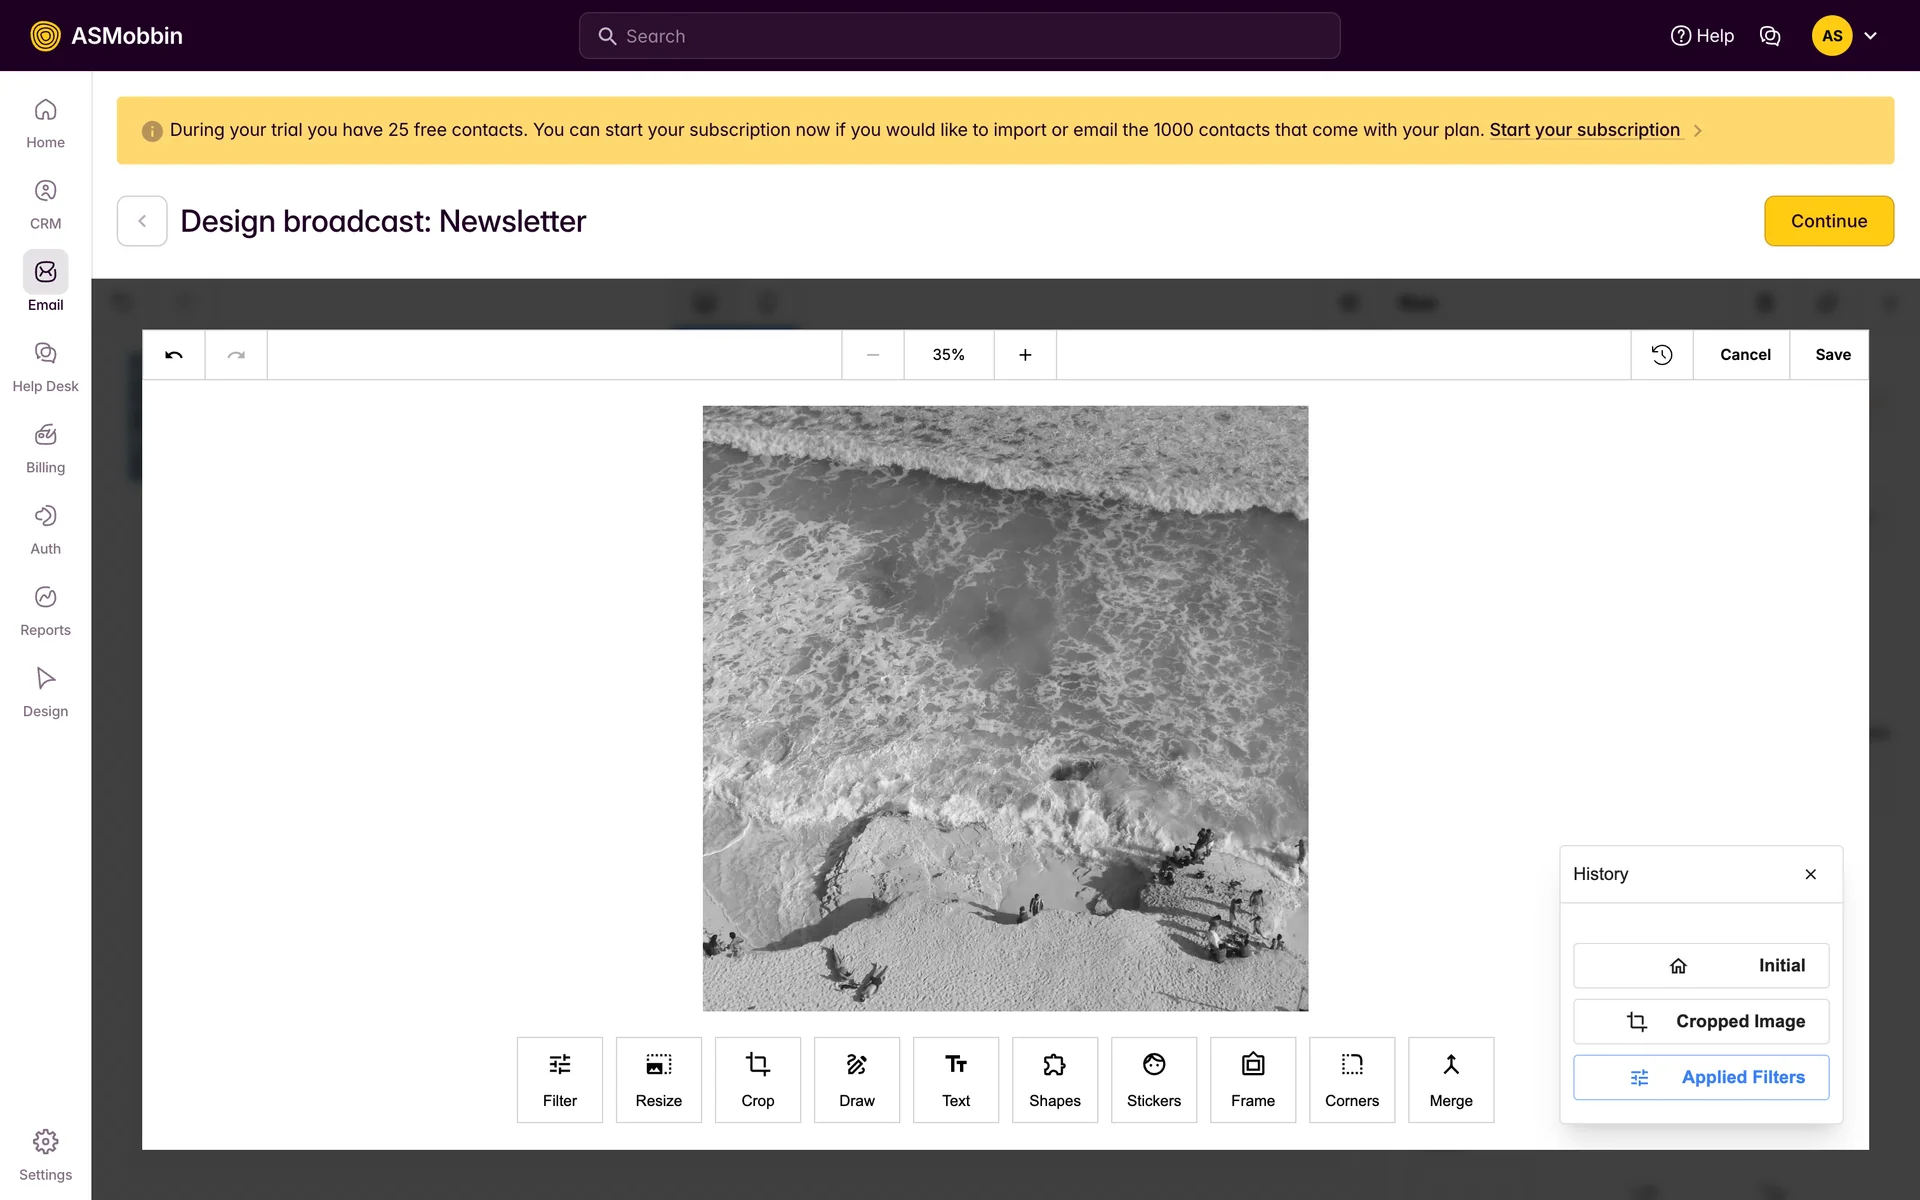Select the Crop tool
Image resolution: width=1920 pixels, height=1200 pixels.
coord(757,1079)
